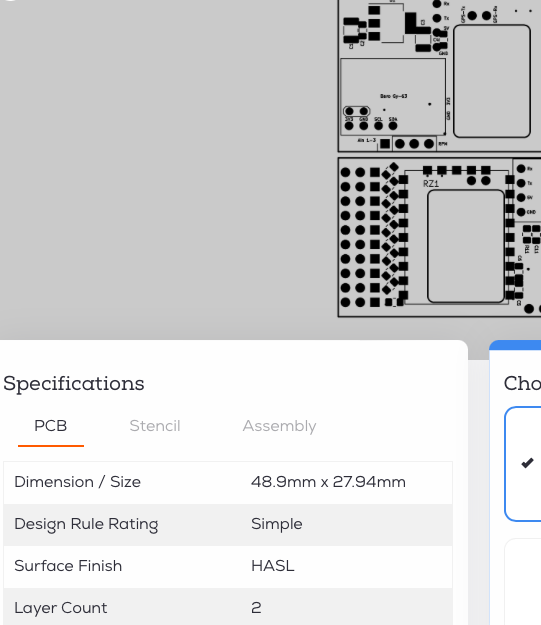
Task: Click the Baro Gy-63 module outline
Action: click(393, 97)
